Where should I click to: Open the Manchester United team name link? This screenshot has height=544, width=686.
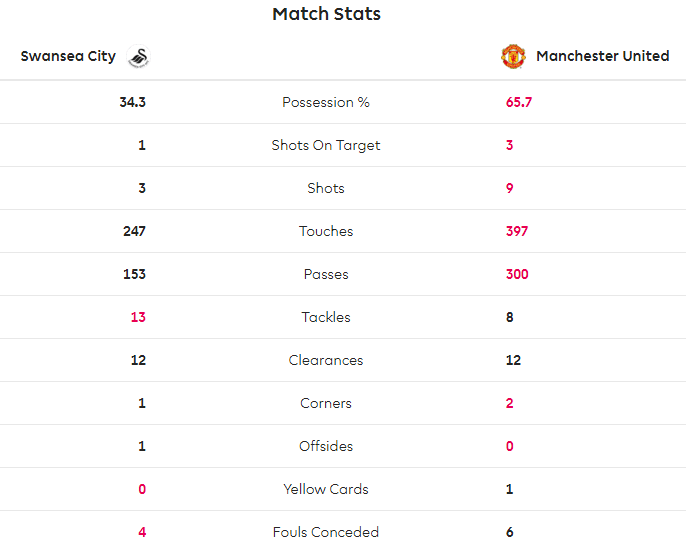click(x=602, y=56)
